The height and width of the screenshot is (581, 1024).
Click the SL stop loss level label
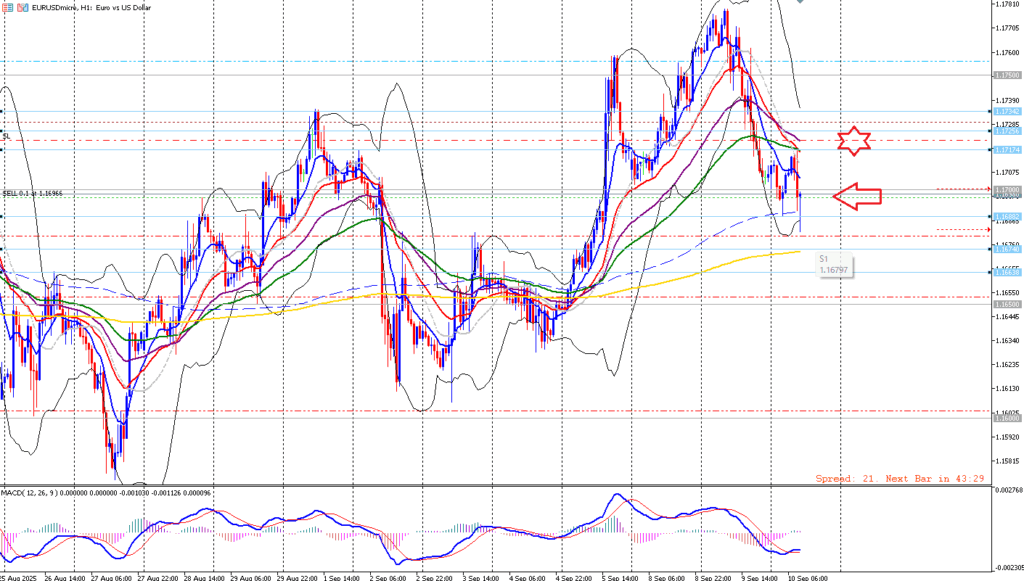(x=6, y=136)
